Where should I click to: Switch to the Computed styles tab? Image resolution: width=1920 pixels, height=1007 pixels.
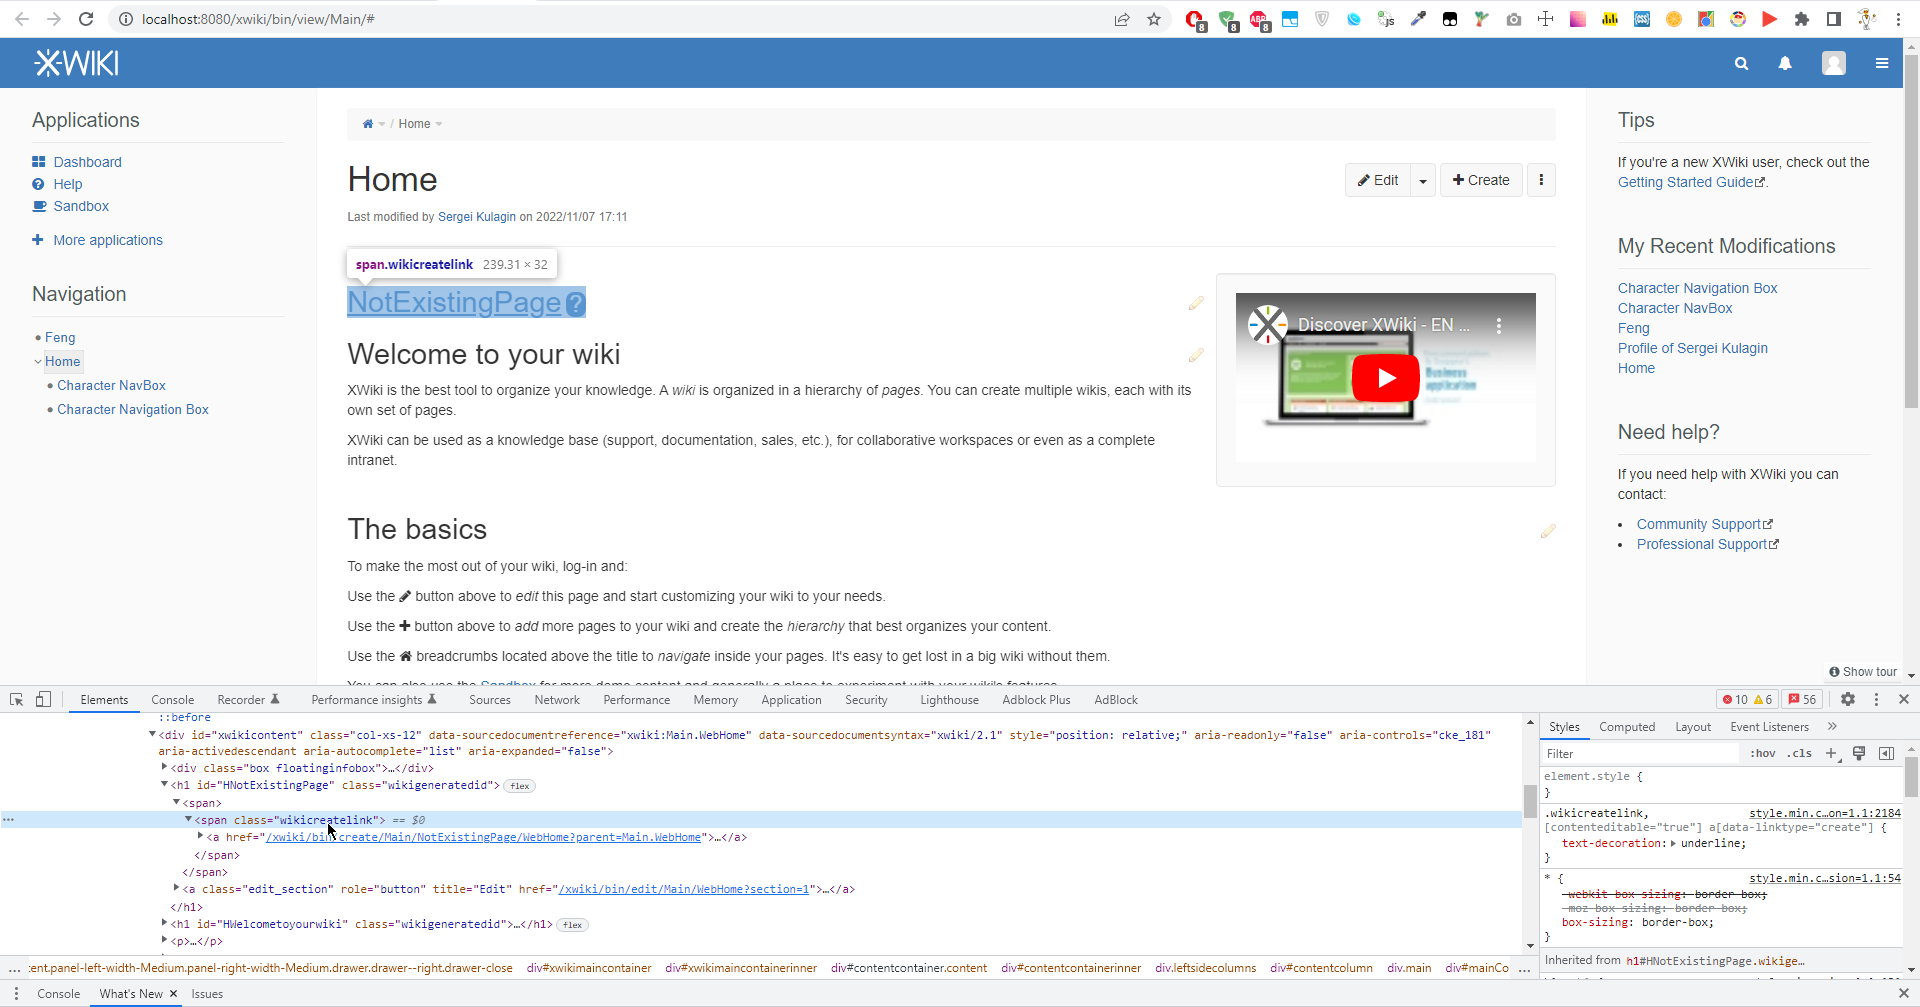point(1627,727)
